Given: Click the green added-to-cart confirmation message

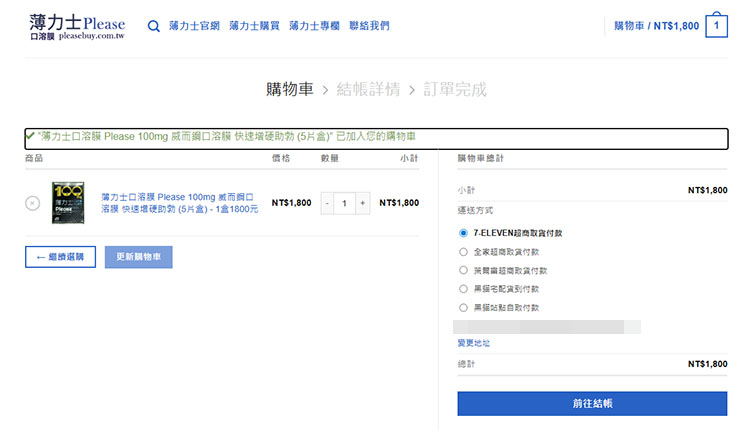Looking at the screenshot, I should (227, 137).
